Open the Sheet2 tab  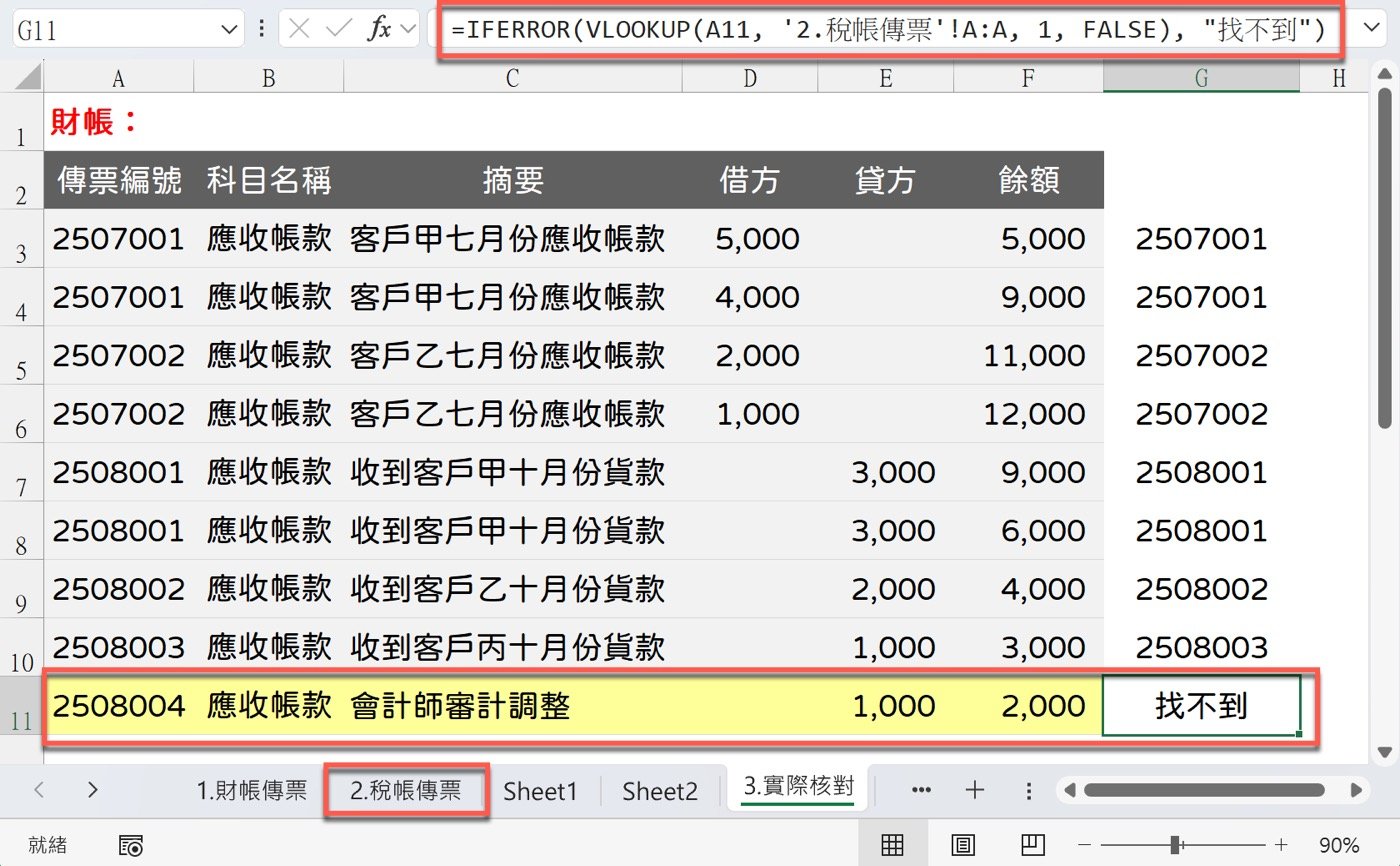coord(660,791)
